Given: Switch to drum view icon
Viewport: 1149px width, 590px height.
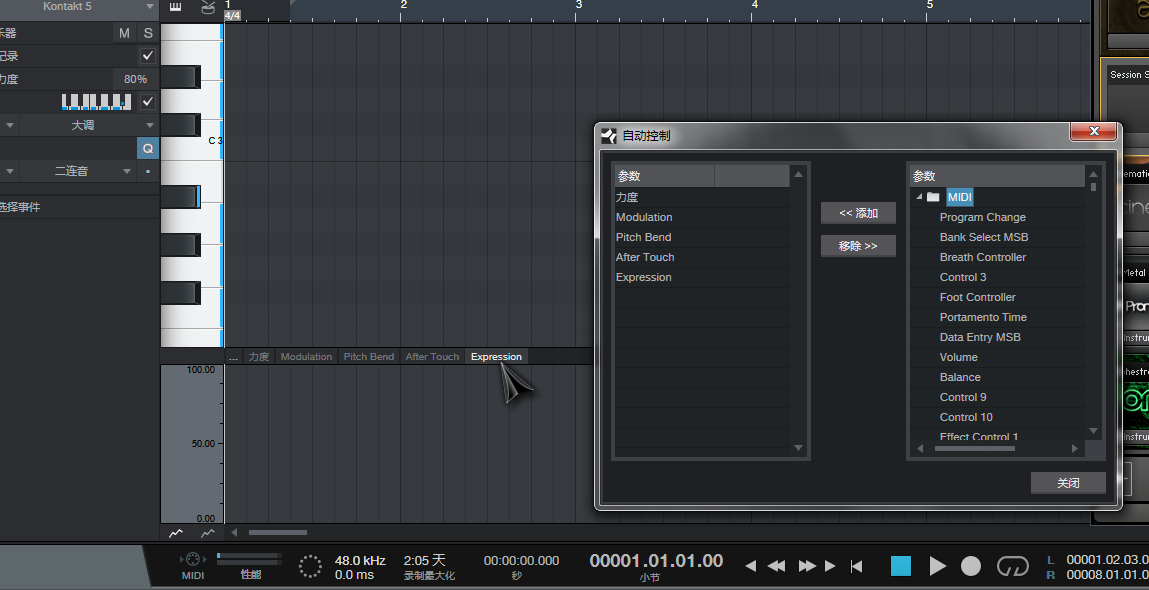Looking at the screenshot, I should point(208,7).
